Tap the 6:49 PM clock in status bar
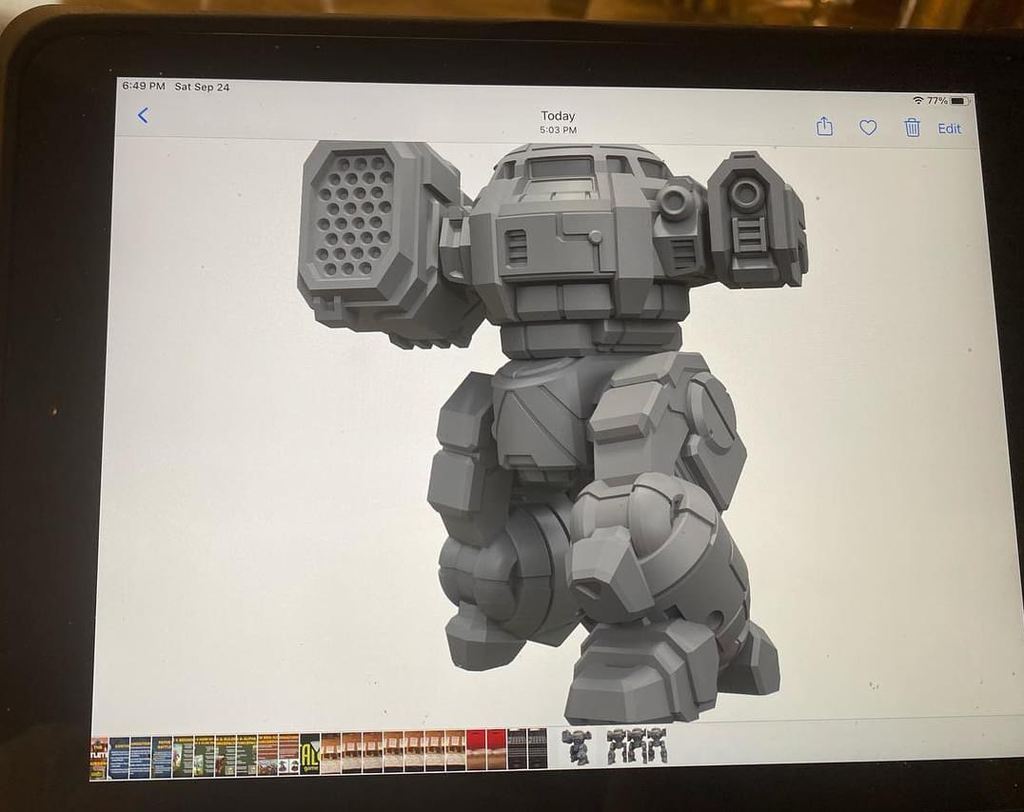1024x812 pixels. (144, 86)
